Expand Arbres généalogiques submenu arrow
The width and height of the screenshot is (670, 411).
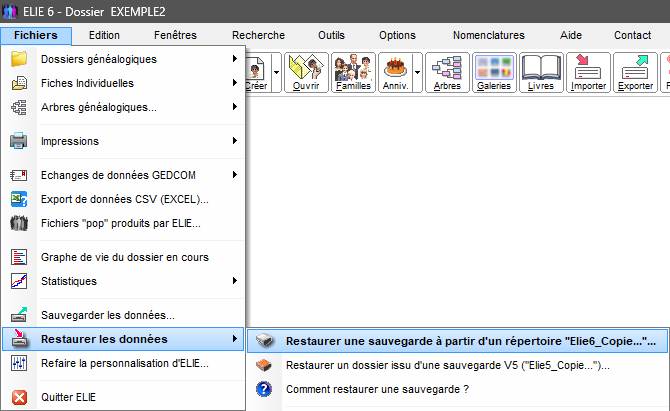click(235, 106)
